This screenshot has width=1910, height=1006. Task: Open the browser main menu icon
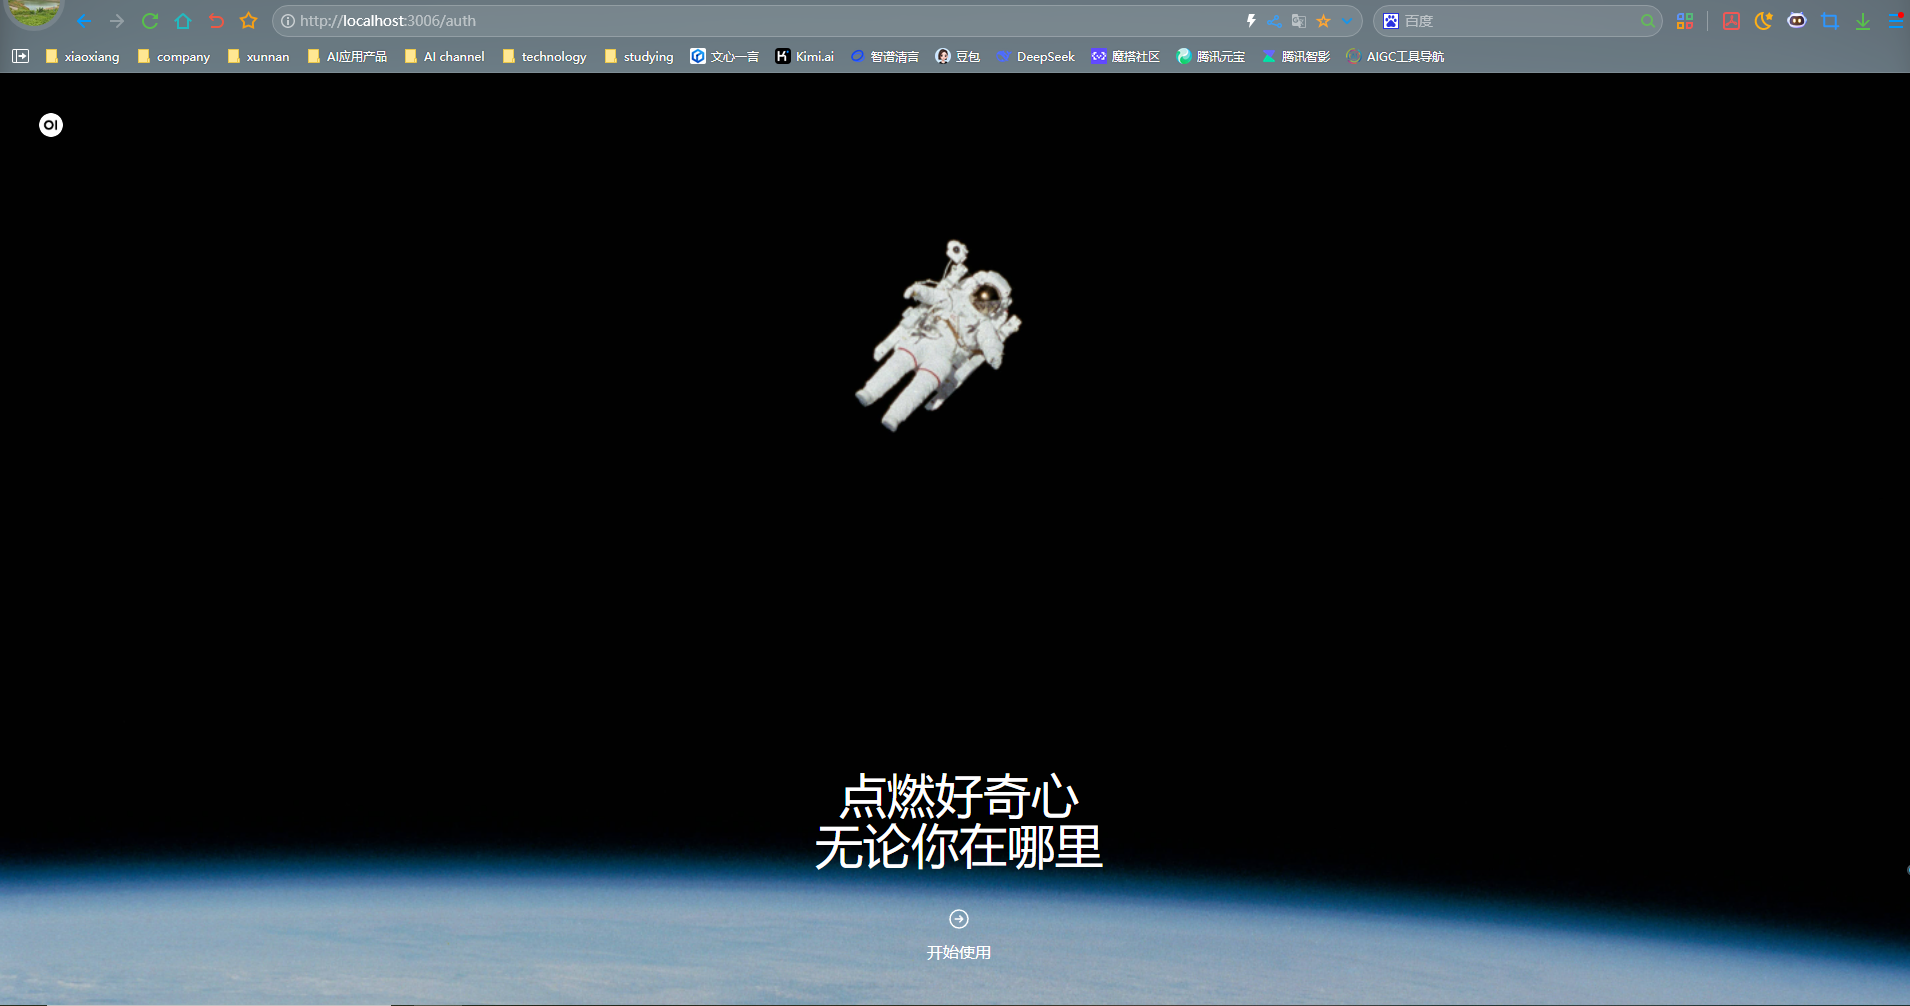click(1897, 21)
